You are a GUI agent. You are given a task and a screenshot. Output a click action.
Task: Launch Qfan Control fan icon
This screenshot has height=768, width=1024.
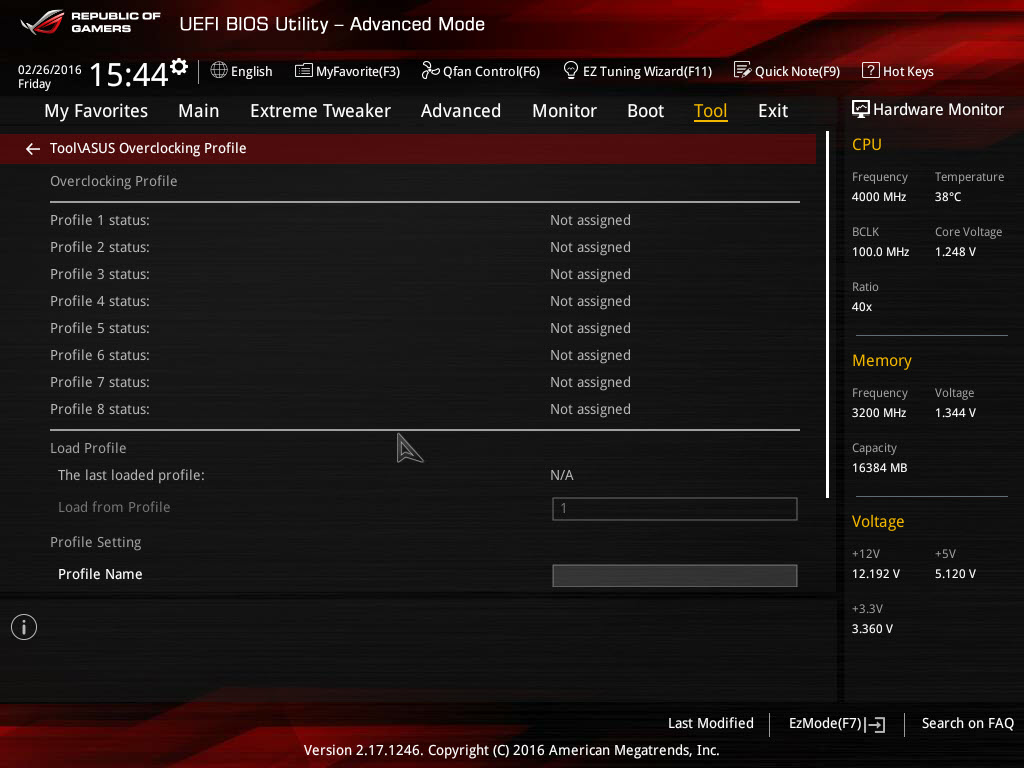tap(430, 71)
